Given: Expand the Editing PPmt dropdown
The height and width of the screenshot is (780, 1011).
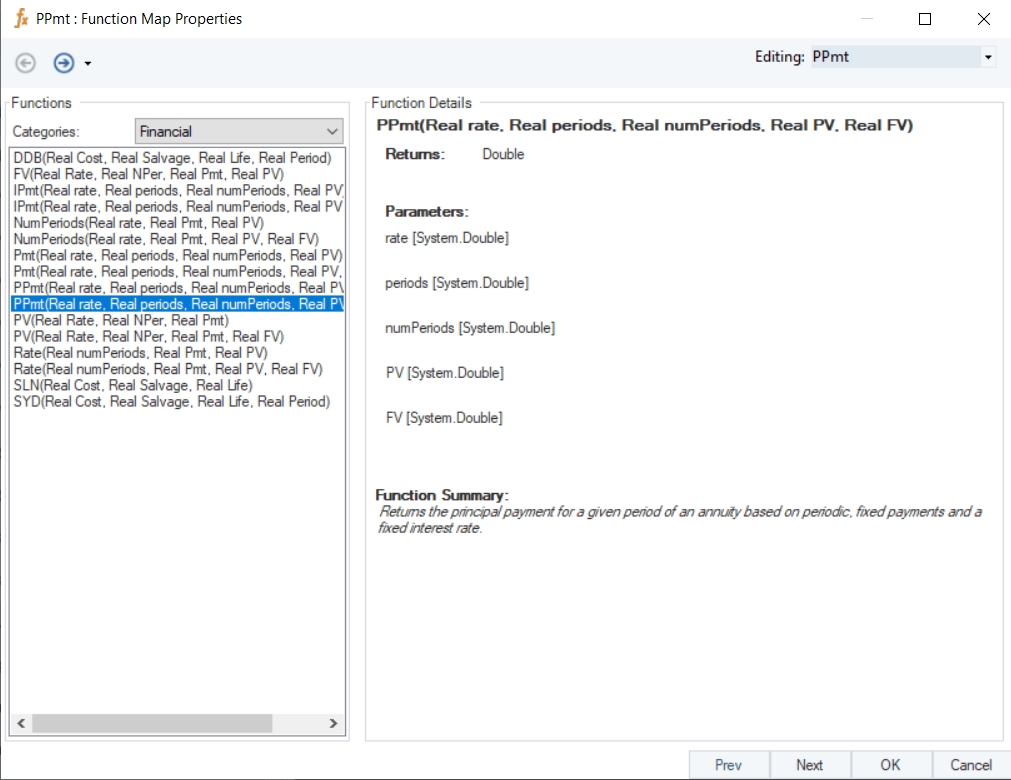Looking at the screenshot, I should pyautogui.click(x=988, y=58).
